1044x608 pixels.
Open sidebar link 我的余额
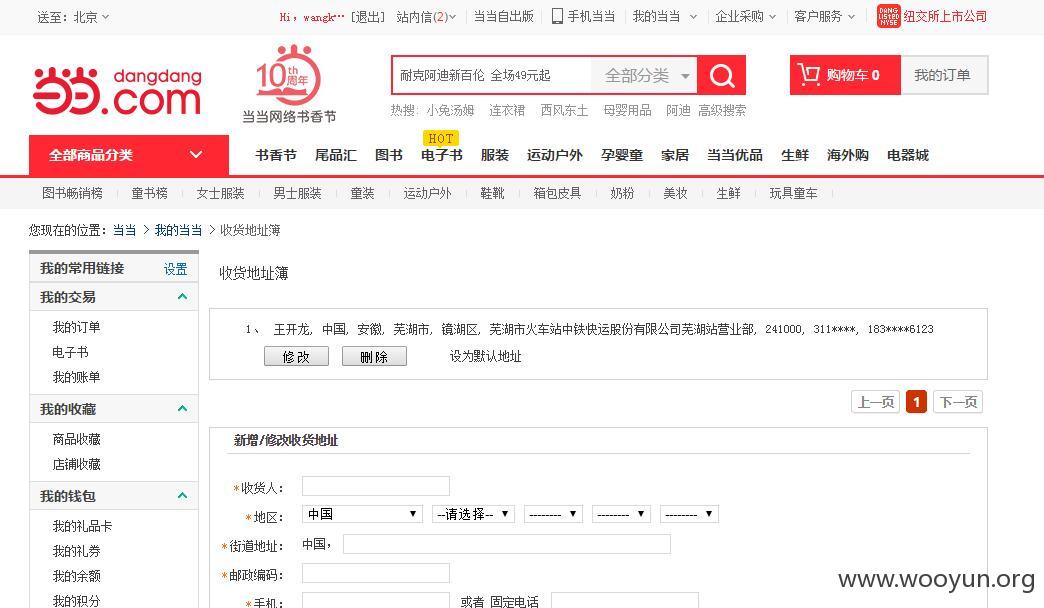point(77,576)
